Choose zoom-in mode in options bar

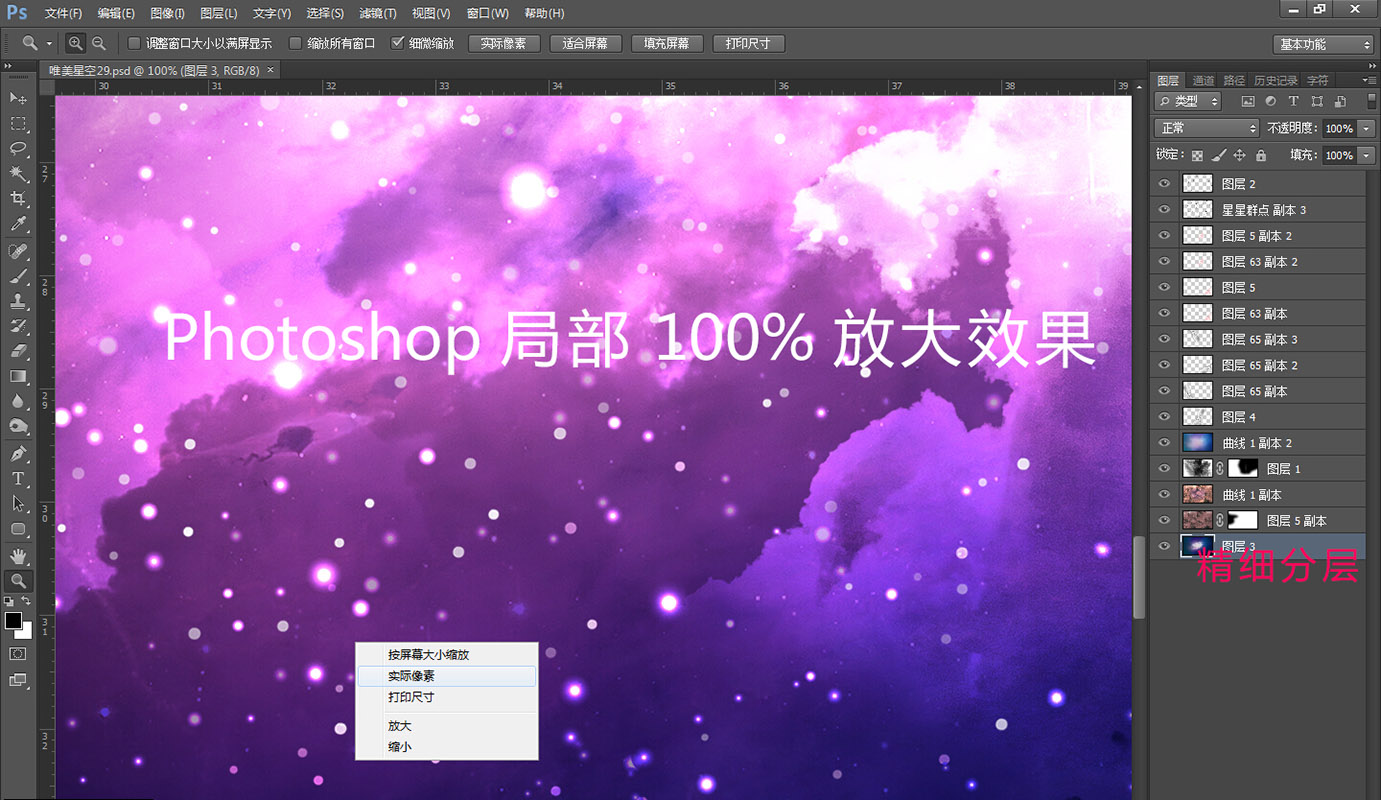coord(76,43)
